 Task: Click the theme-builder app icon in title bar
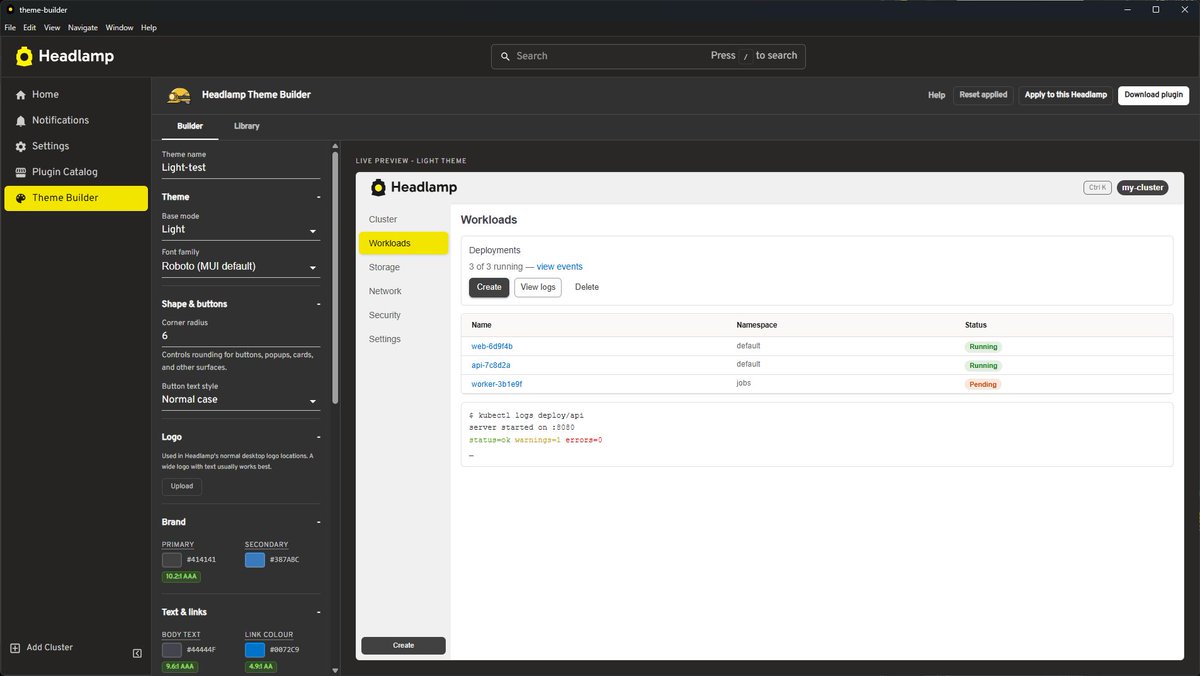(x=10, y=9)
